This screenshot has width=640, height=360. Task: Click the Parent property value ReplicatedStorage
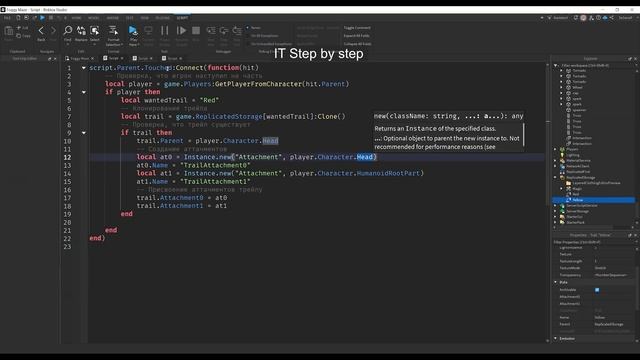(x=609, y=324)
